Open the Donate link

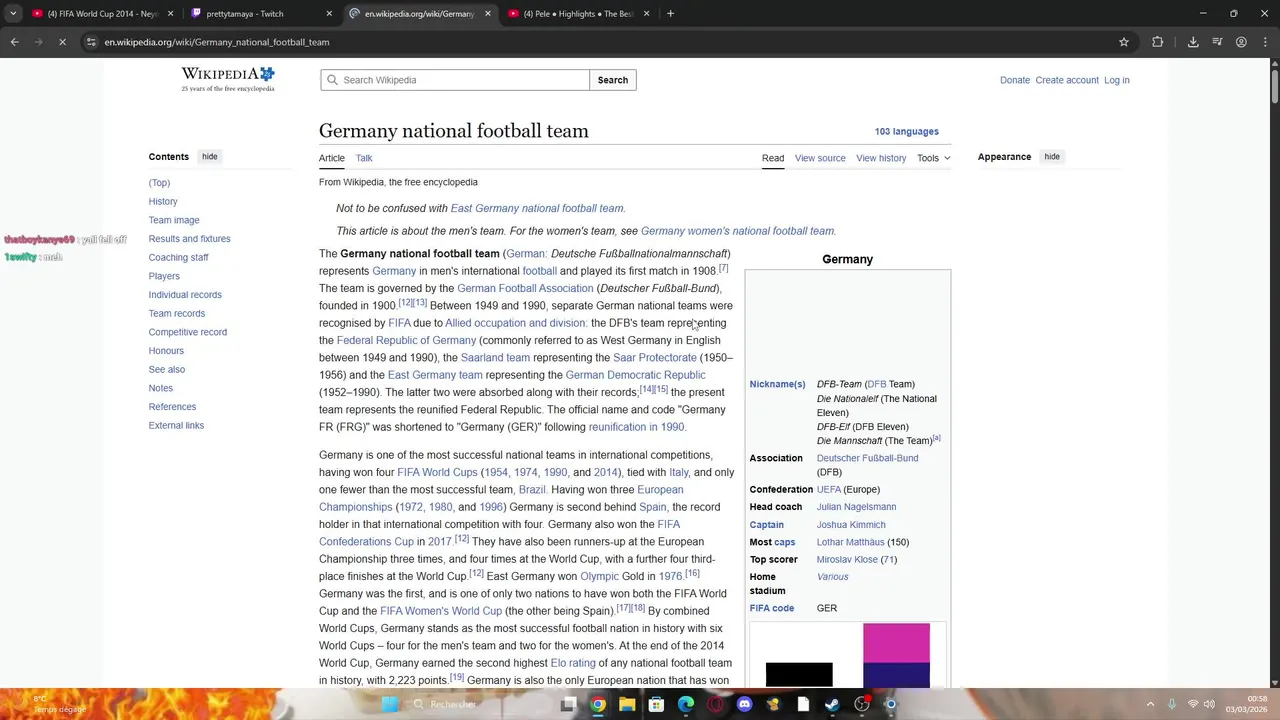tap(1015, 80)
